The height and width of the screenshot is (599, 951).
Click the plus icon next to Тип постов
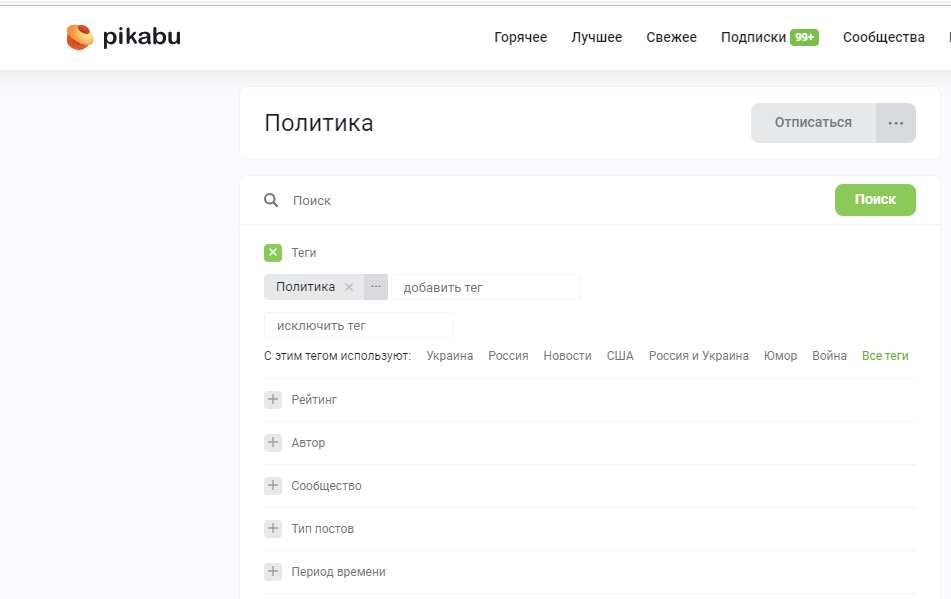coord(273,529)
